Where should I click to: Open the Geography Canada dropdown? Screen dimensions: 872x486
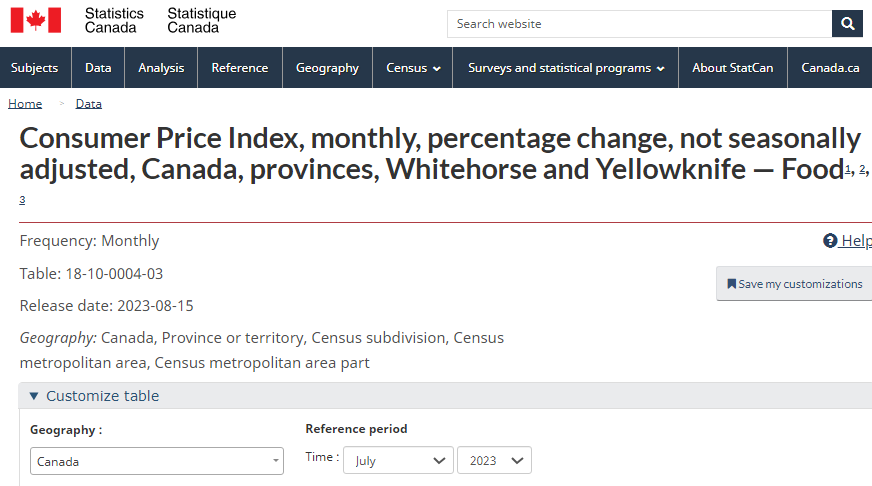point(157,461)
